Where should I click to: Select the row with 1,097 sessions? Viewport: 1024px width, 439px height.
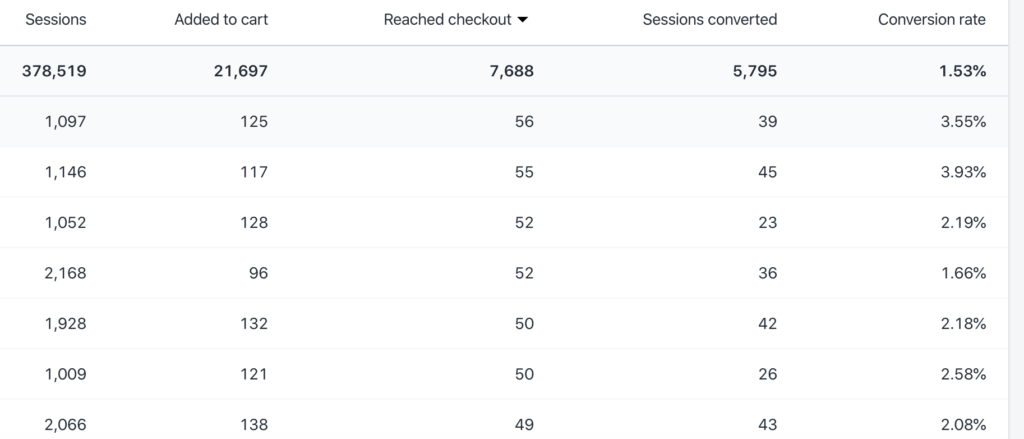point(504,122)
